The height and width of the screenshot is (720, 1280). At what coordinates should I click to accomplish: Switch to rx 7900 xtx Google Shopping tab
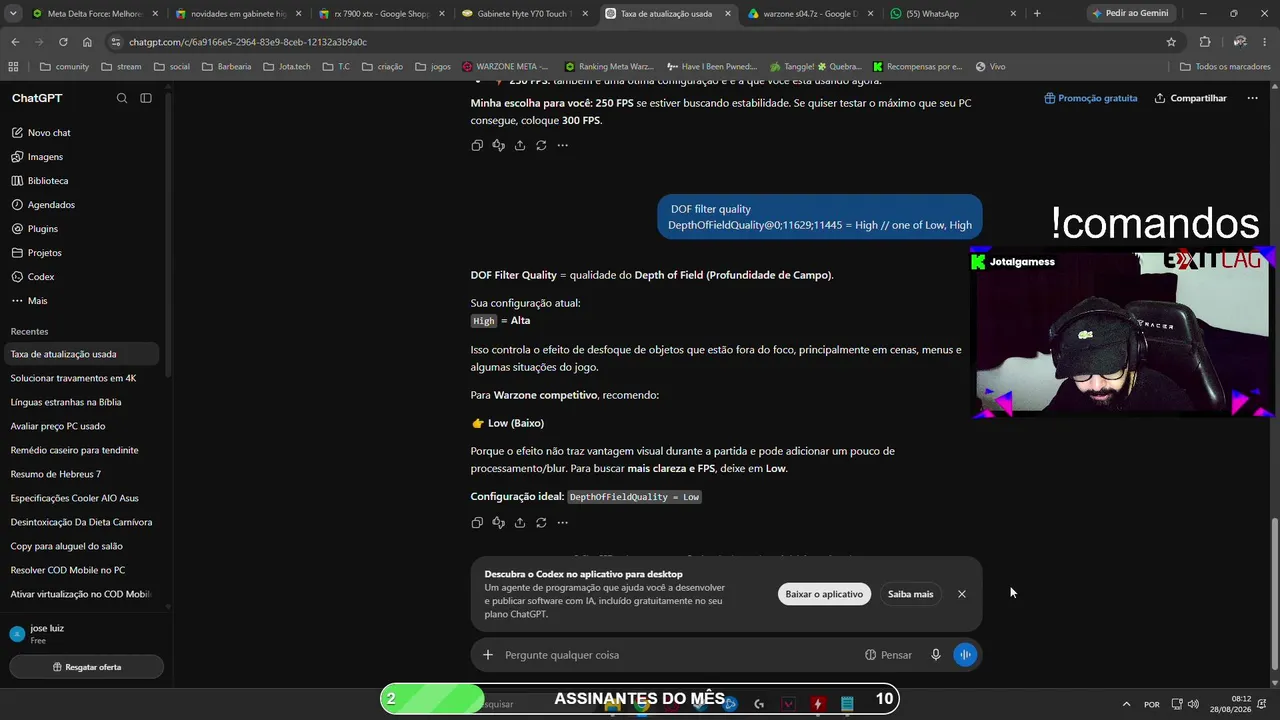click(x=382, y=14)
